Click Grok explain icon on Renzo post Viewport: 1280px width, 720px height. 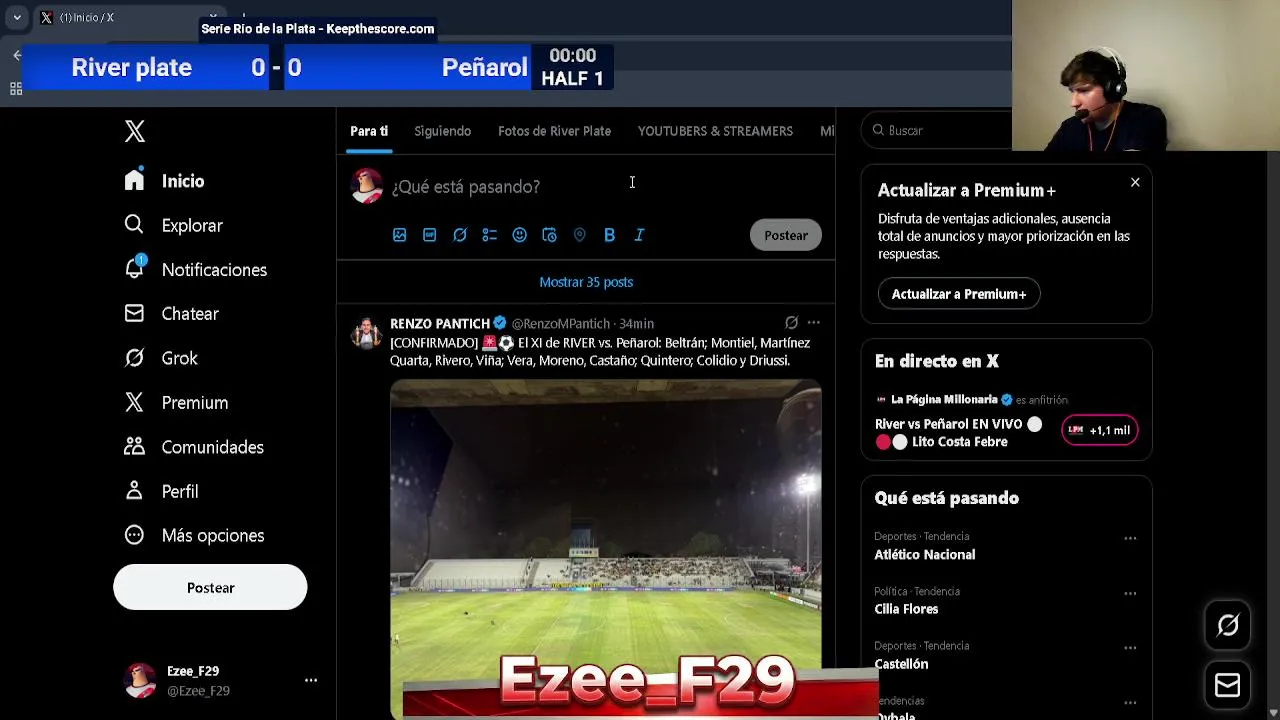[x=791, y=322]
